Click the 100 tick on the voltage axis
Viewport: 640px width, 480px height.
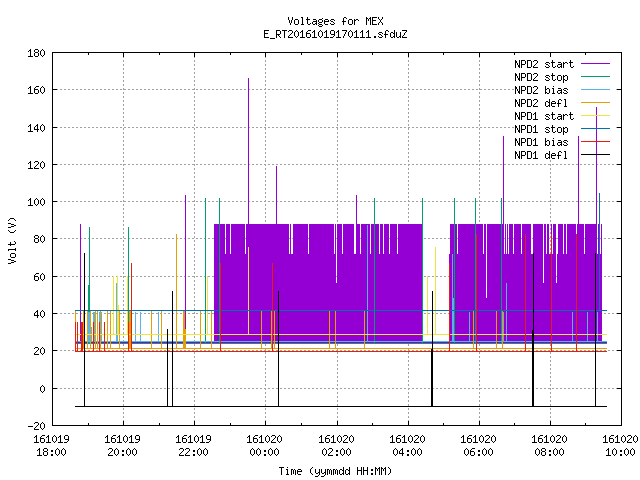[36, 202]
